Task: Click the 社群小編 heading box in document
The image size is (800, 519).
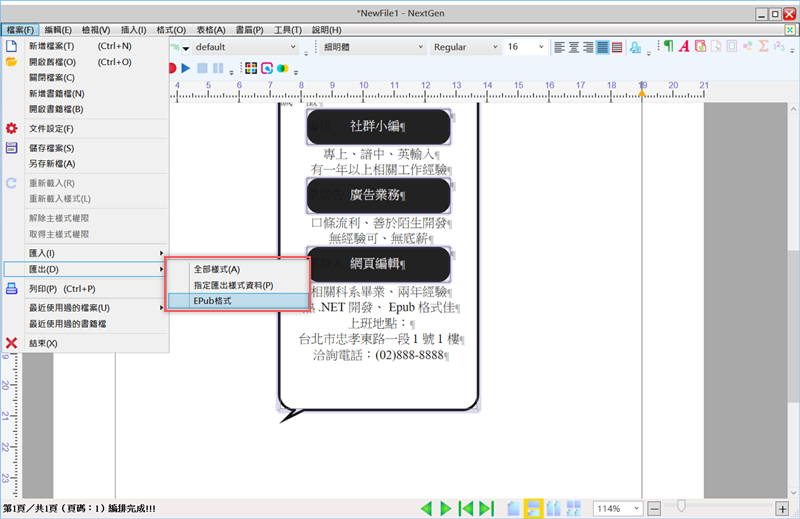Action: point(378,127)
